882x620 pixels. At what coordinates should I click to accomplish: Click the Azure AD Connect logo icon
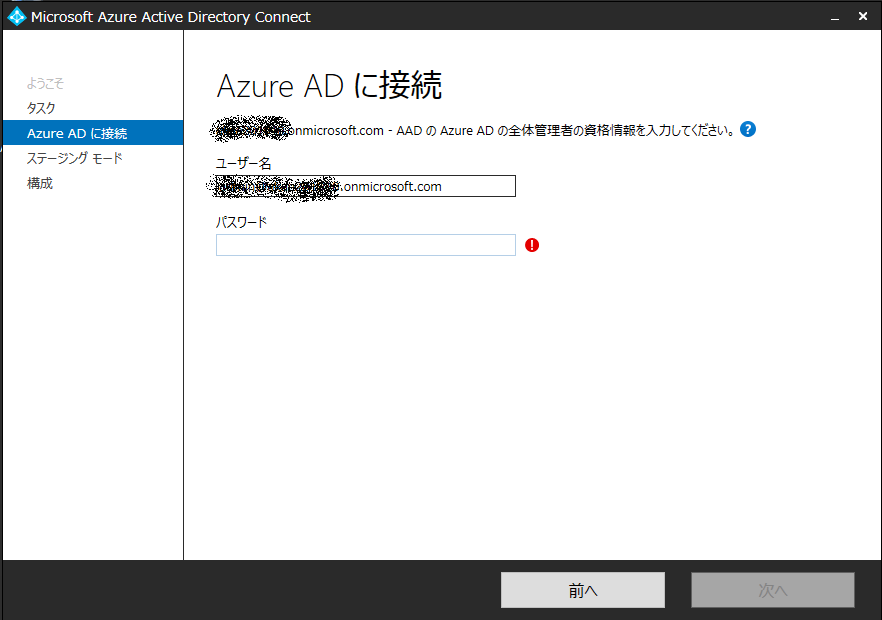[x=16, y=17]
